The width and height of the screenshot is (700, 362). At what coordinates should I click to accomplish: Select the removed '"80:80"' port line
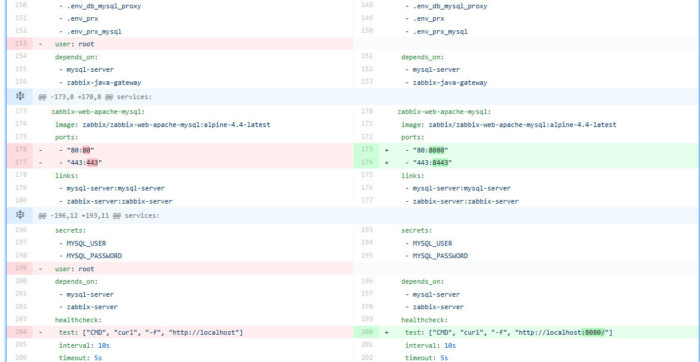tap(180, 150)
